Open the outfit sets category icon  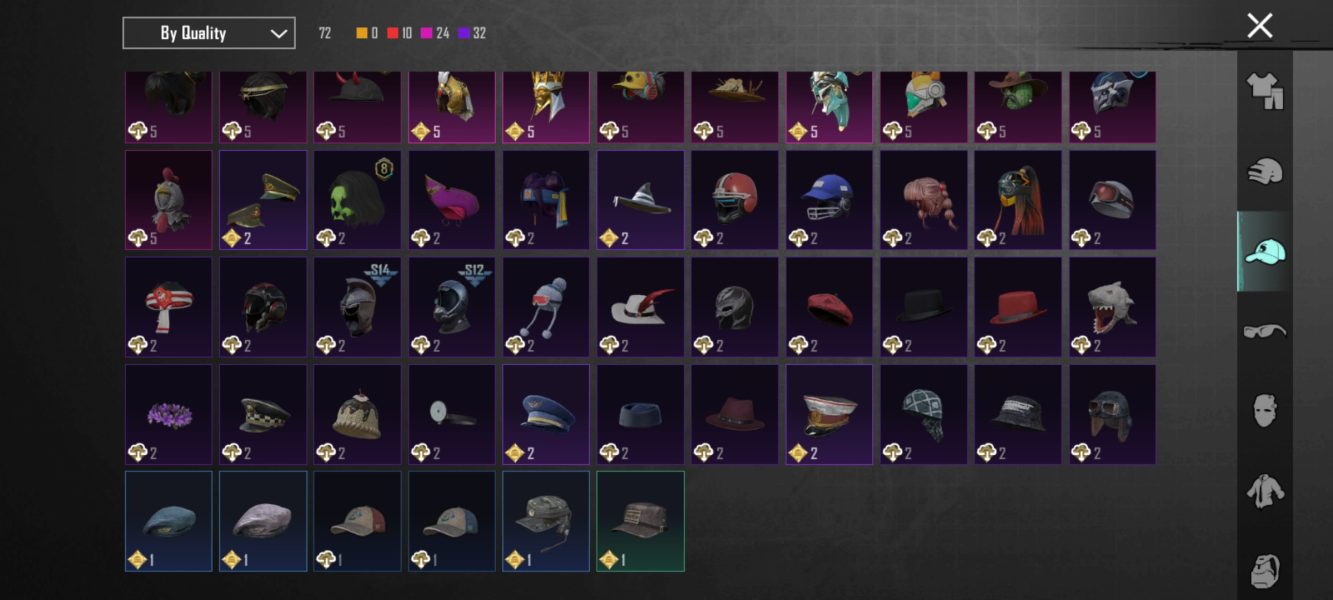(1264, 91)
